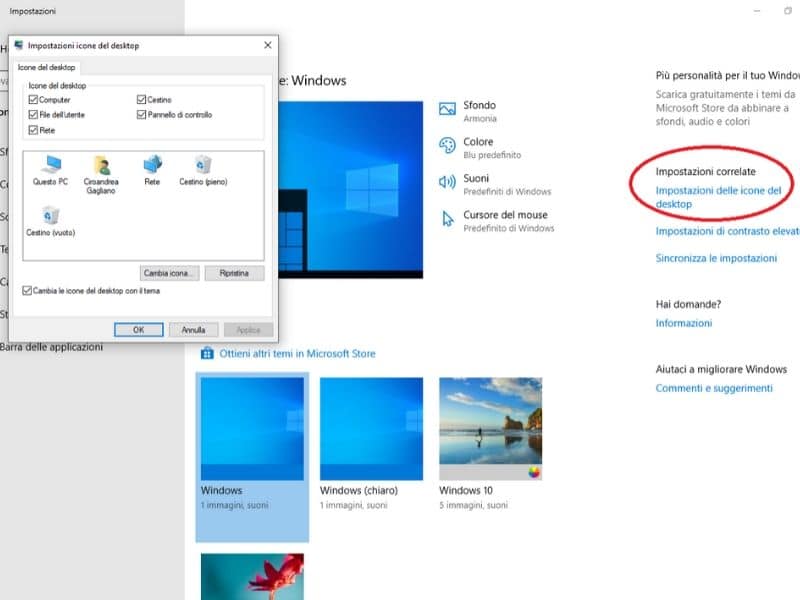This screenshot has width=800, height=600.
Task: Maximize the Impostazioni window
Action: [788, 11]
